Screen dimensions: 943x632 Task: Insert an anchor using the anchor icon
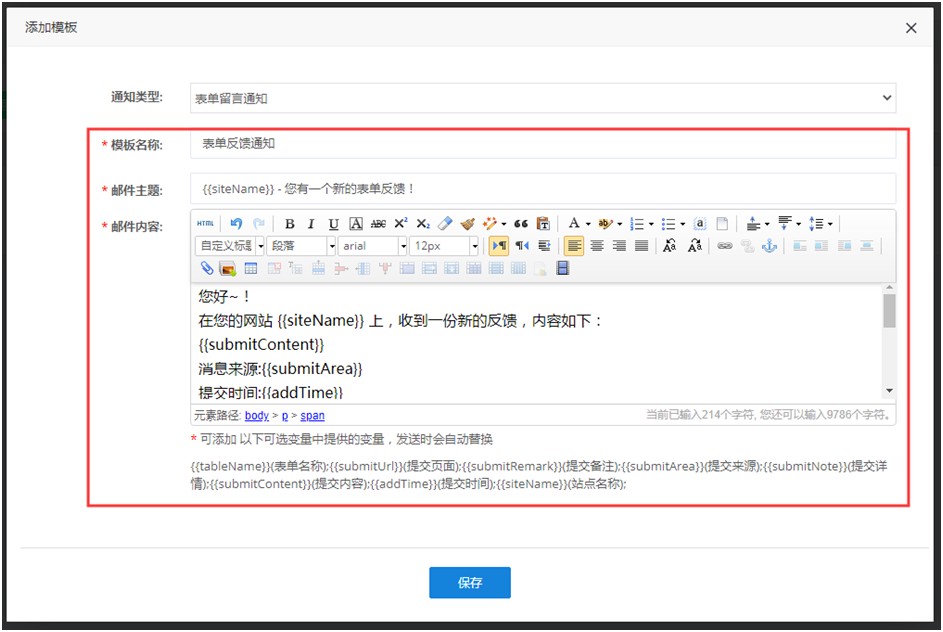(769, 246)
